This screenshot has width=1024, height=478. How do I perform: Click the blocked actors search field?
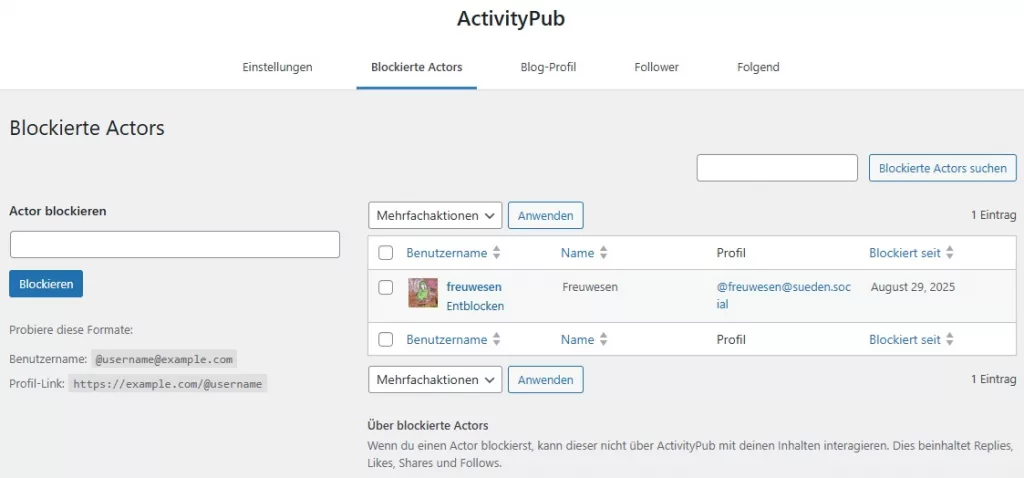coord(777,168)
